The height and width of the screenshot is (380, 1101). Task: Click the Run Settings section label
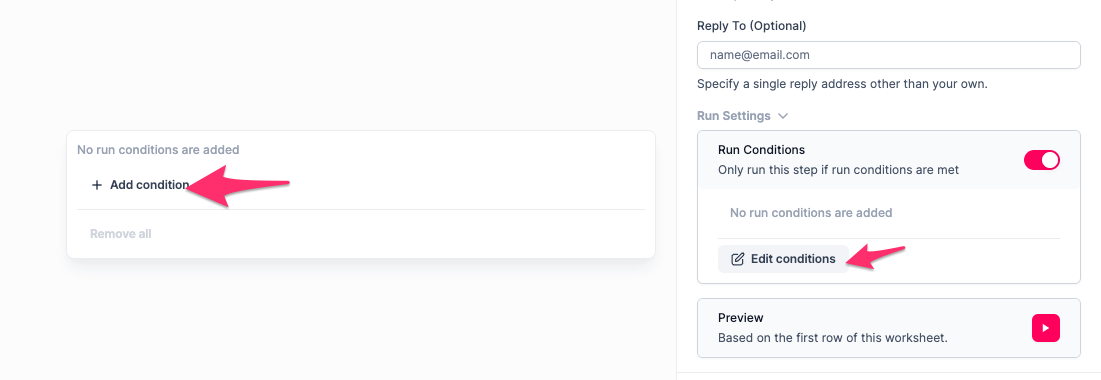click(734, 116)
